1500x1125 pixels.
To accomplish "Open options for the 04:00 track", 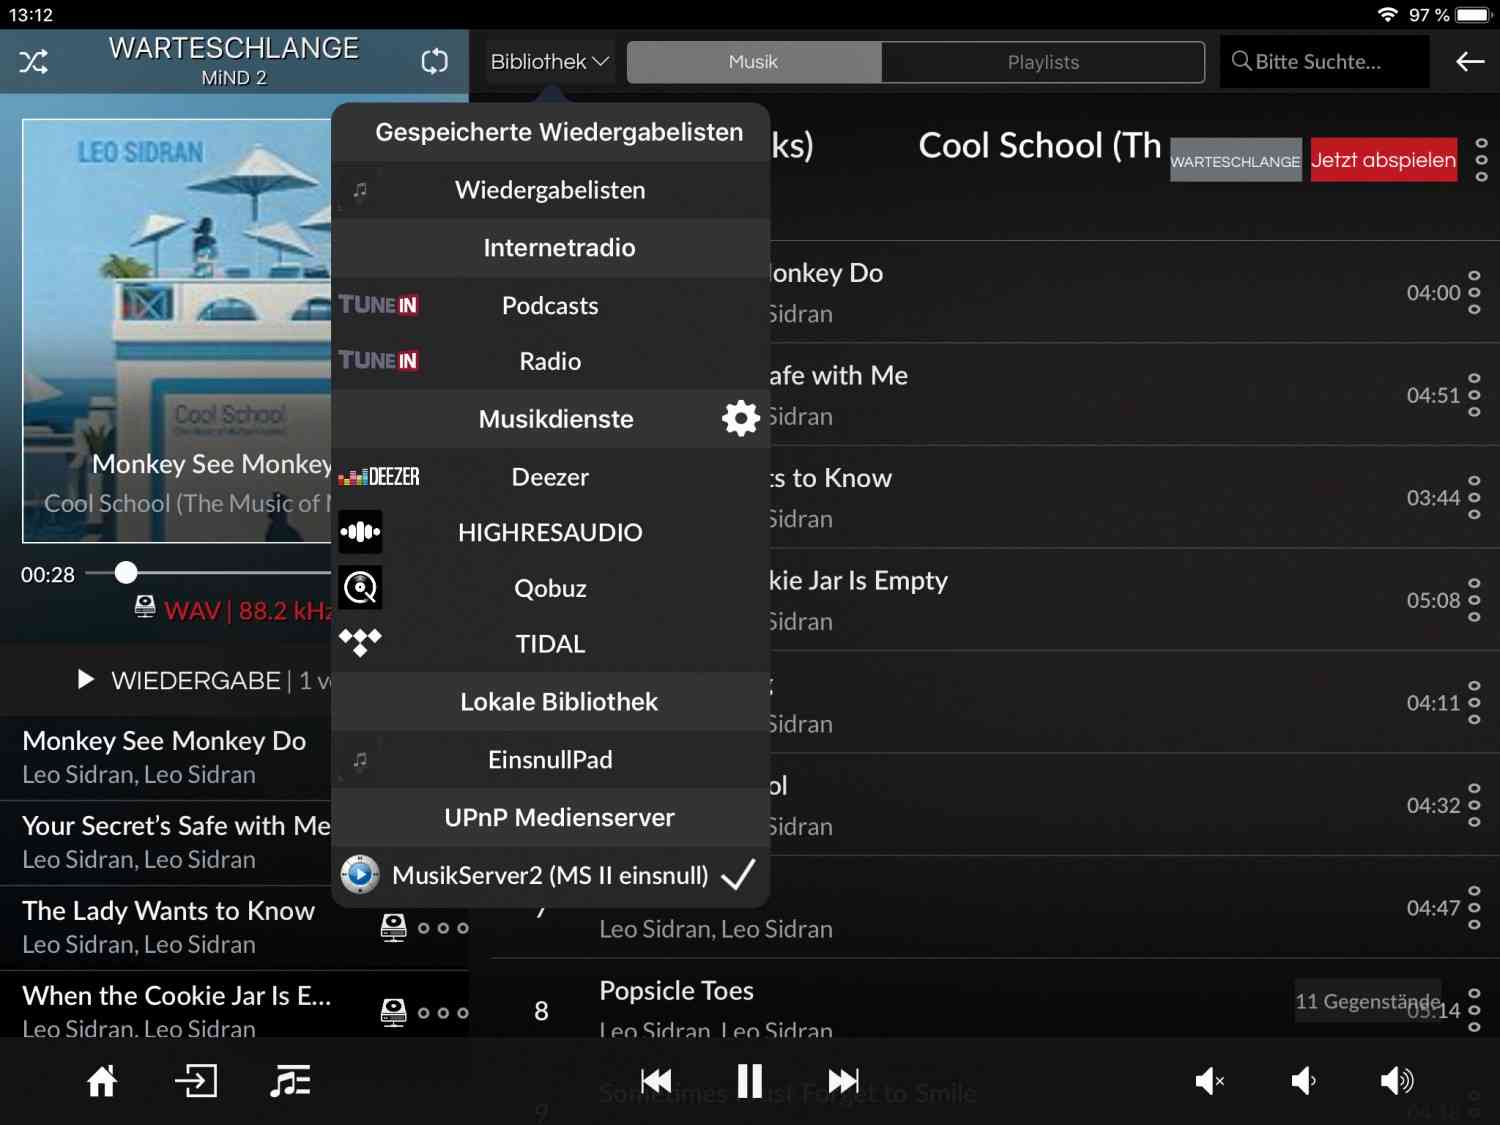I will pos(1474,292).
